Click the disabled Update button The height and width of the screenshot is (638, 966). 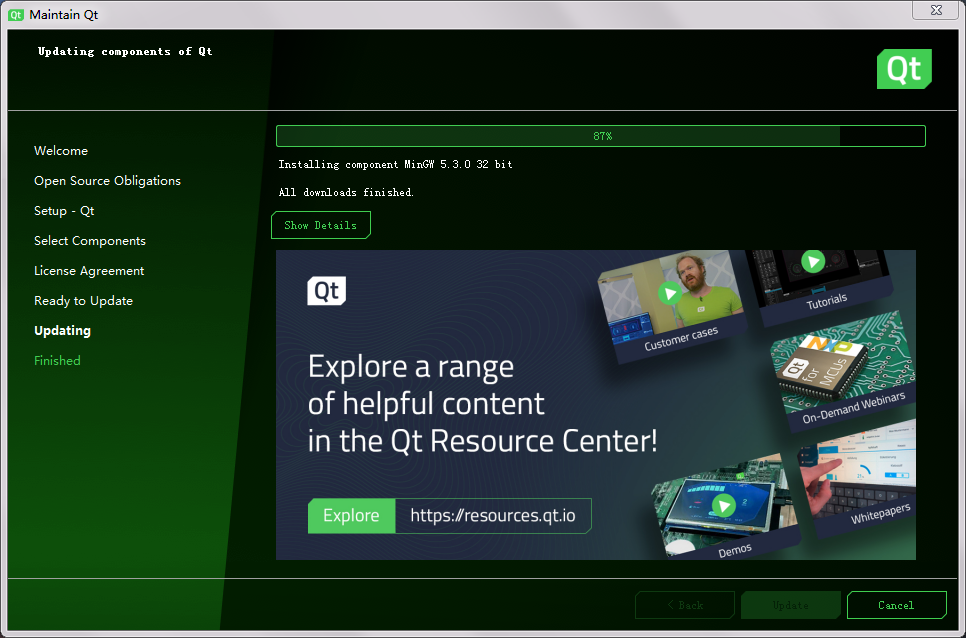[x=790, y=605]
